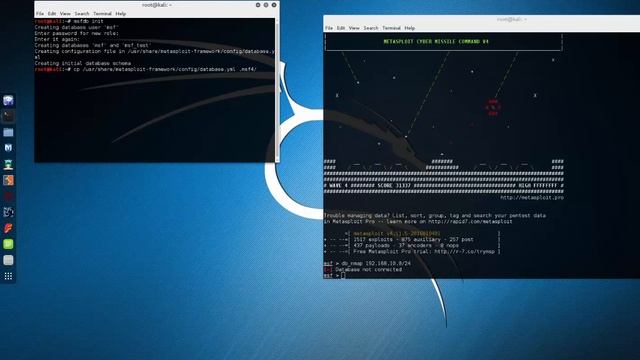Open BeEF XSS framework dock icon
Viewport: 640px width, 360px height.
tap(8, 212)
